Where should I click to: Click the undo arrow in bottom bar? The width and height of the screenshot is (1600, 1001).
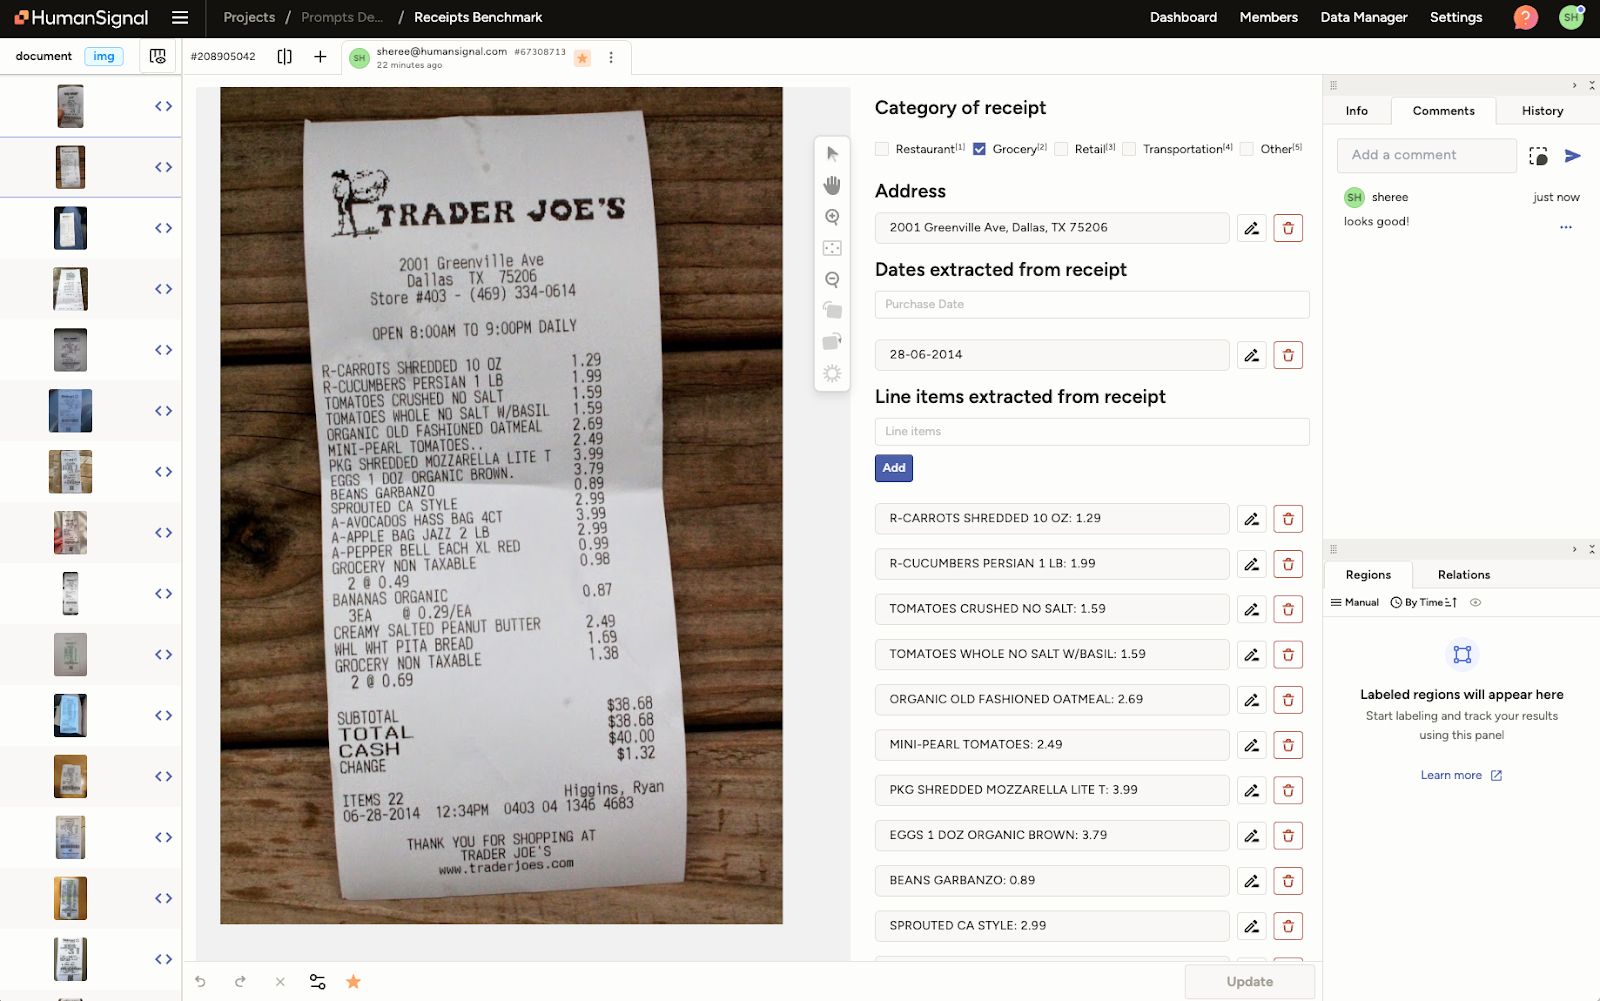pyautogui.click(x=200, y=982)
